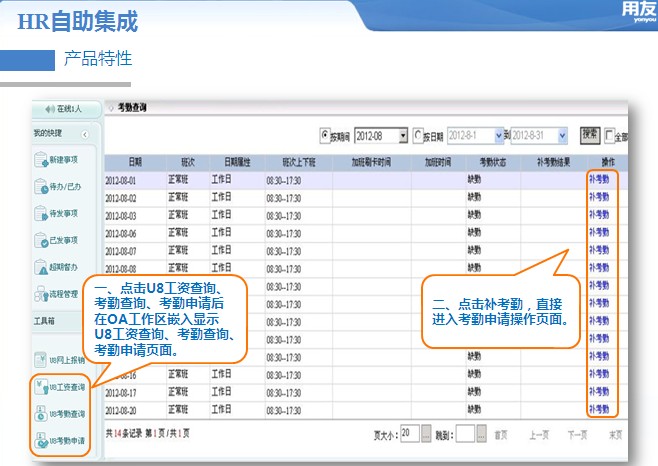Collapse 我的快捷 panel with arrow
Viewport: 658px width, 466px height.
[85, 134]
